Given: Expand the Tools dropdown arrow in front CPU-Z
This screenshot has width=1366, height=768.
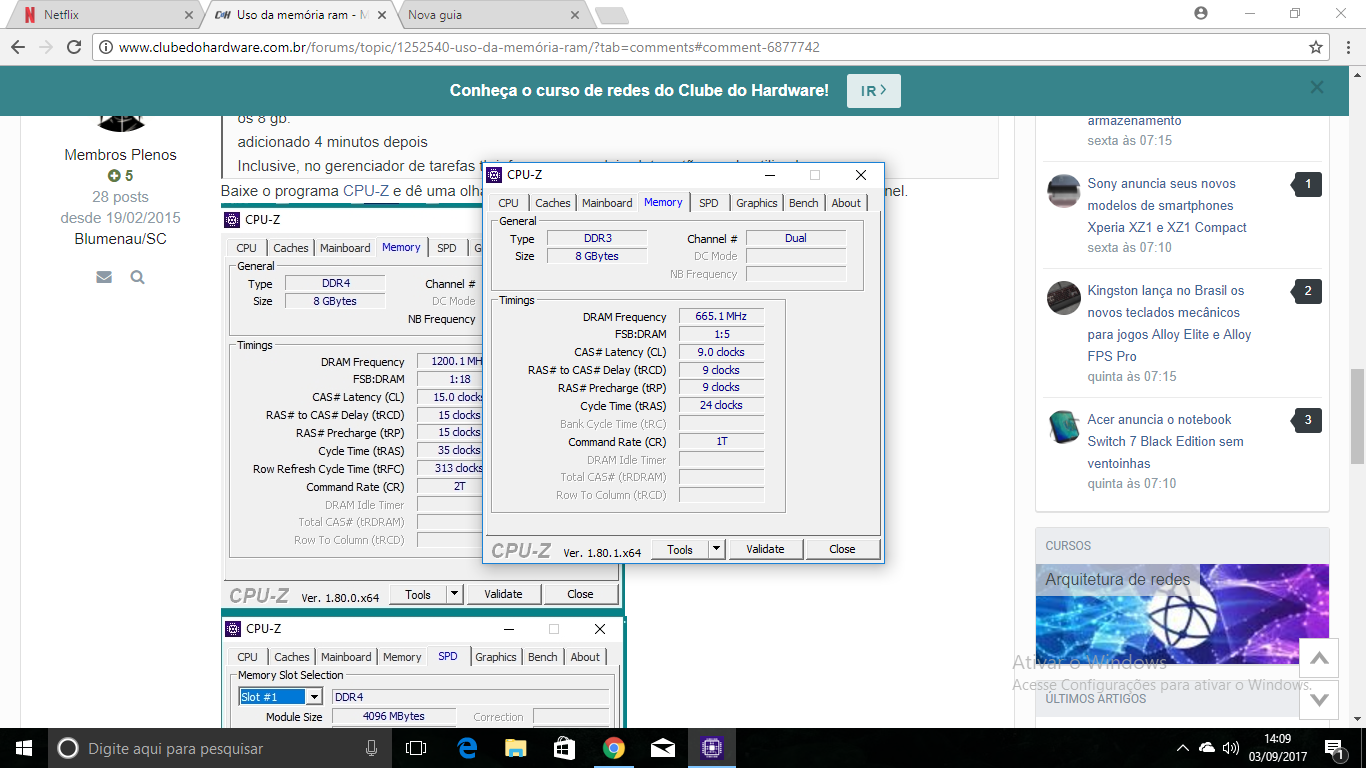Looking at the screenshot, I should click(x=716, y=549).
